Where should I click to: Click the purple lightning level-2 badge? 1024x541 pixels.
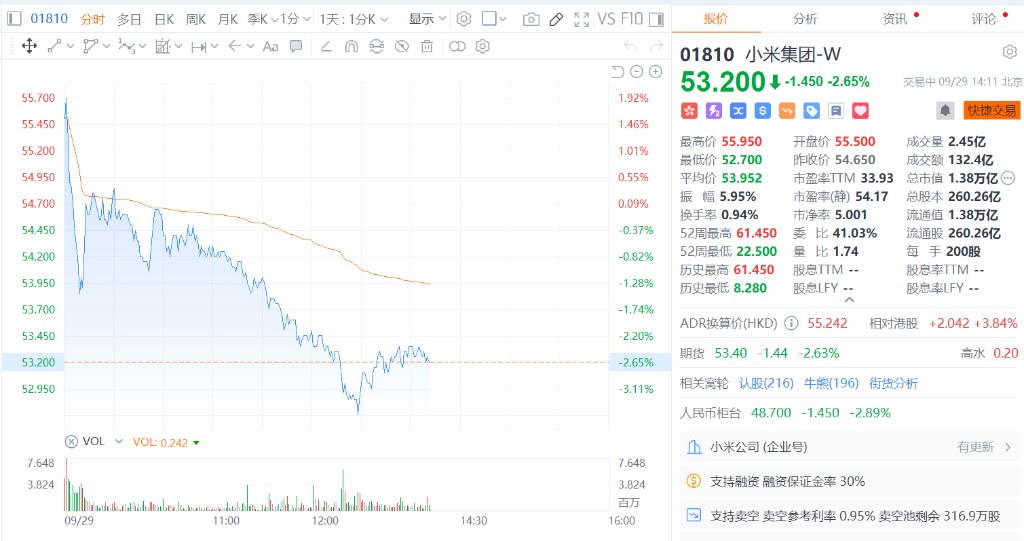point(714,111)
